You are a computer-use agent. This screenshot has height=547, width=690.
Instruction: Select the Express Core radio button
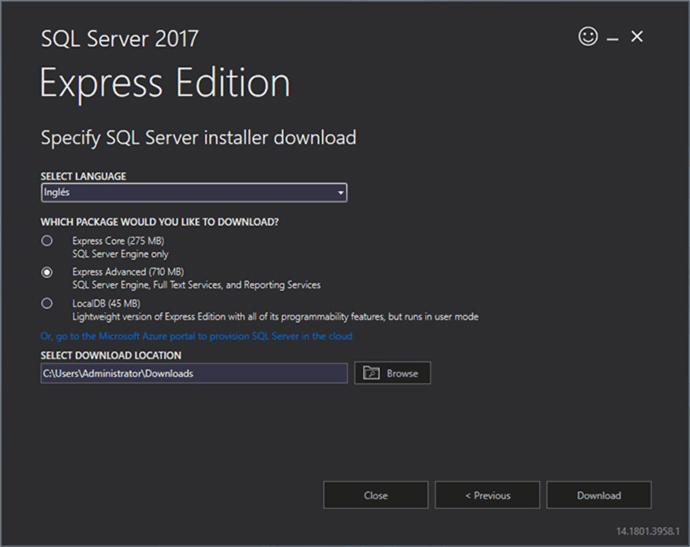pyautogui.click(x=47, y=241)
